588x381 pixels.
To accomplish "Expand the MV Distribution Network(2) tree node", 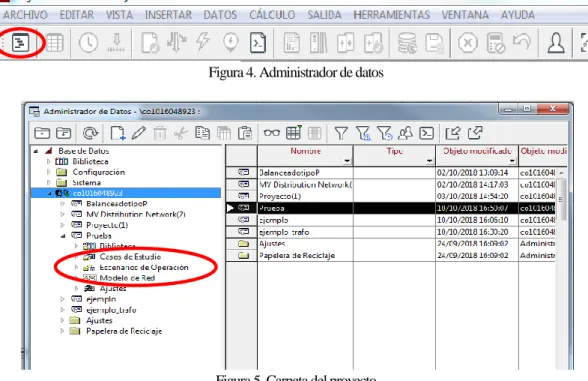I will point(63,214).
